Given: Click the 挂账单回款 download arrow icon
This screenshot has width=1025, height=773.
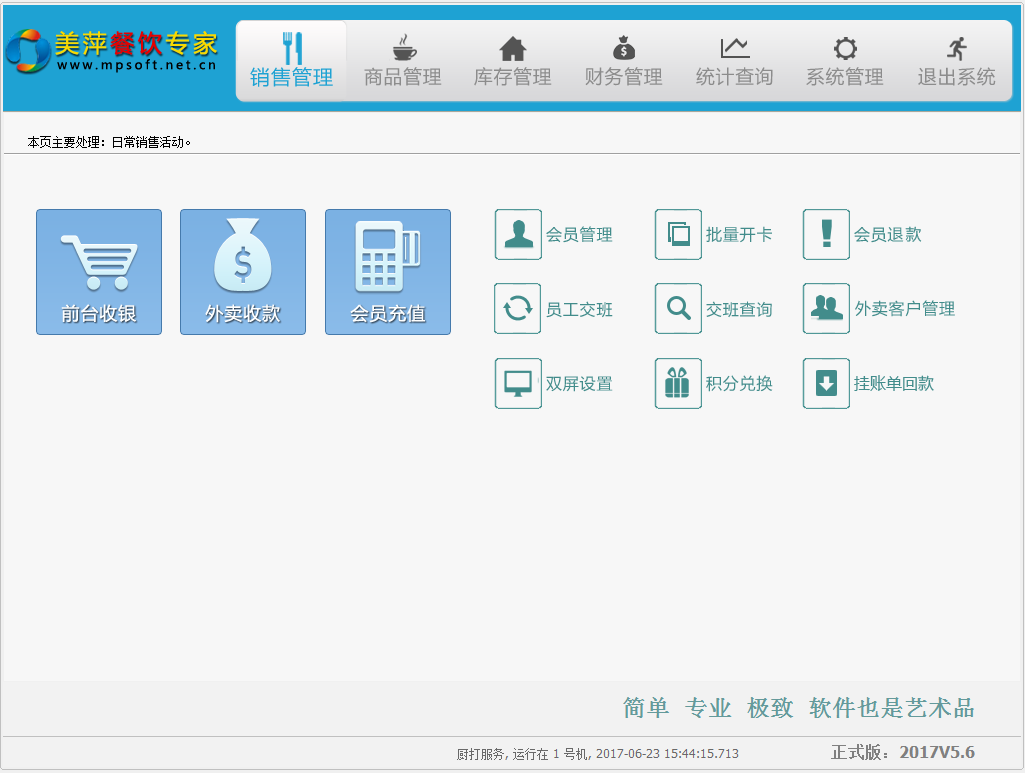Looking at the screenshot, I should point(826,384).
